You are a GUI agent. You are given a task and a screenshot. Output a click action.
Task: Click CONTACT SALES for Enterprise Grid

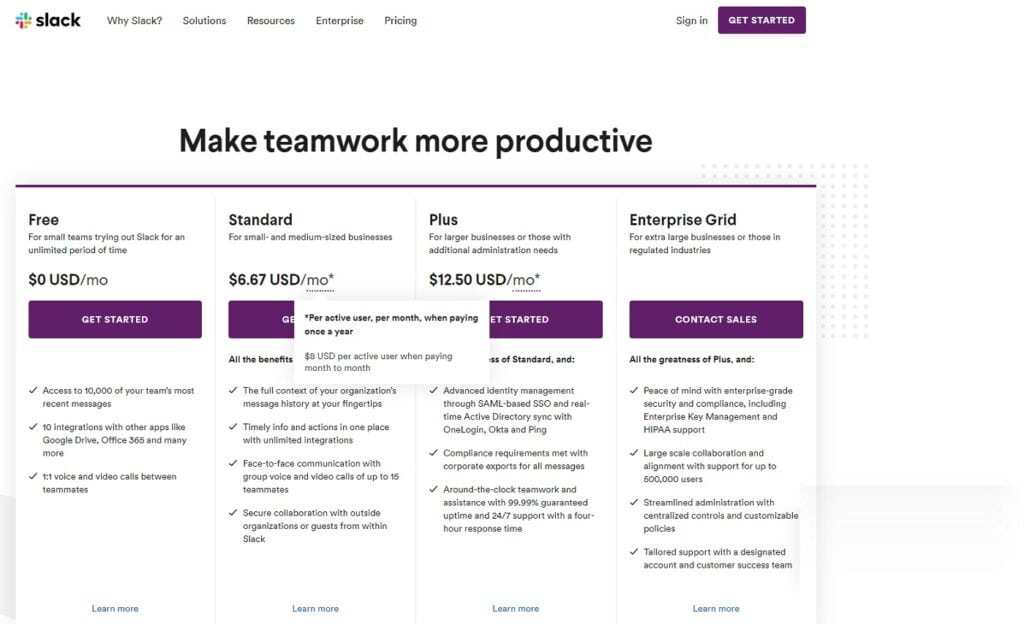[x=716, y=319]
